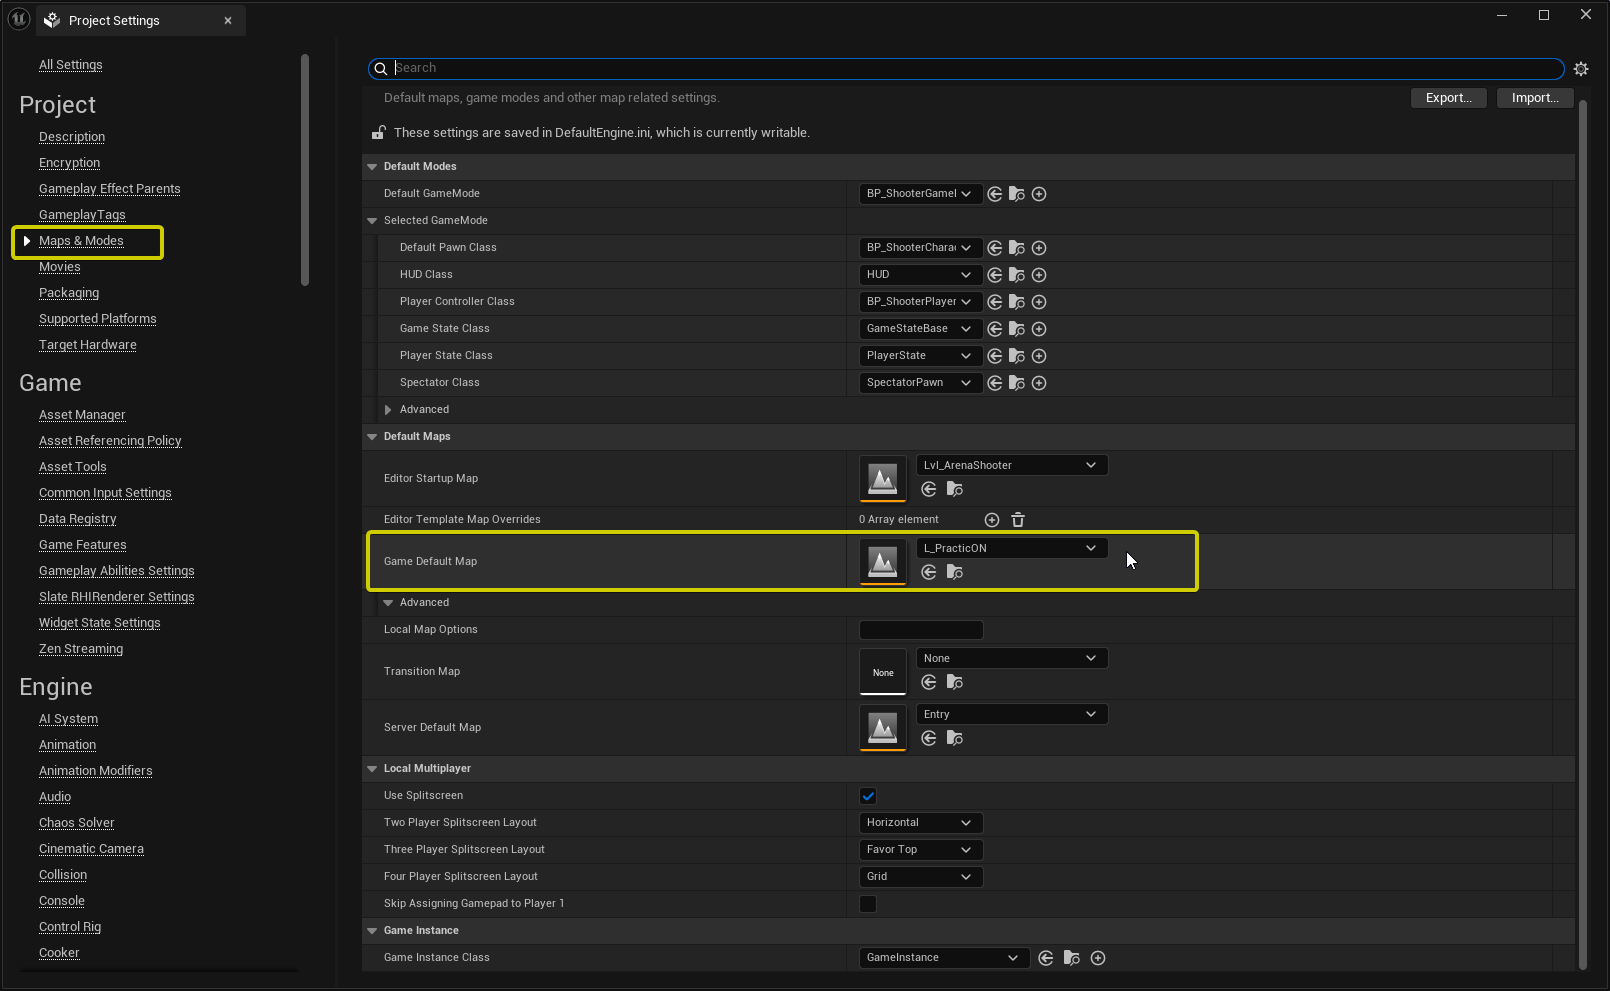Use selected asset arrow for Default Pawn Class
The width and height of the screenshot is (1610, 991).
pyautogui.click(x=995, y=248)
